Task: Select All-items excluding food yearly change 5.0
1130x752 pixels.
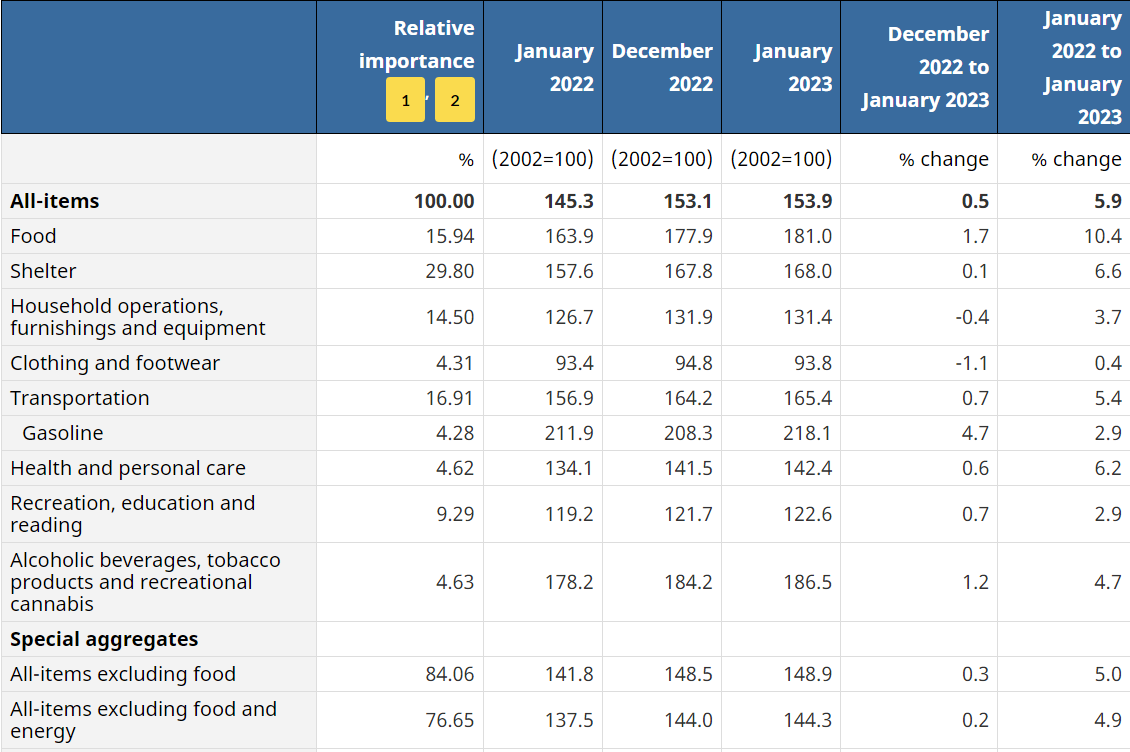Action: pyautogui.click(x=1108, y=674)
